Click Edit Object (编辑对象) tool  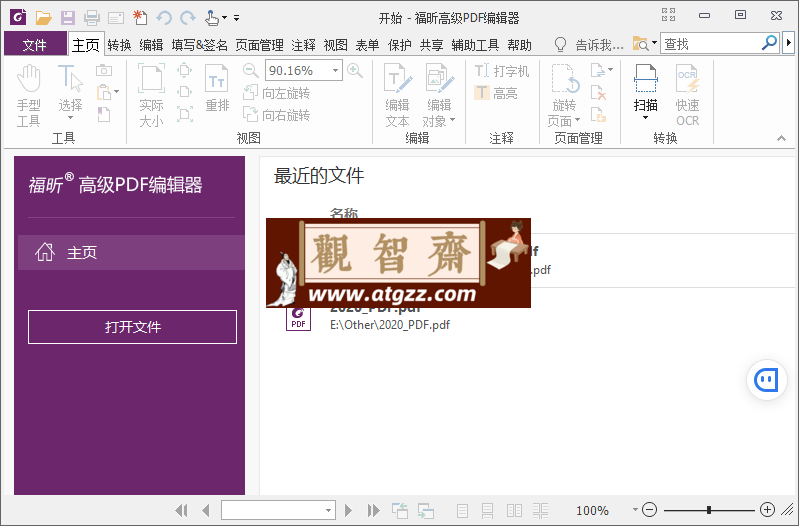click(439, 95)
